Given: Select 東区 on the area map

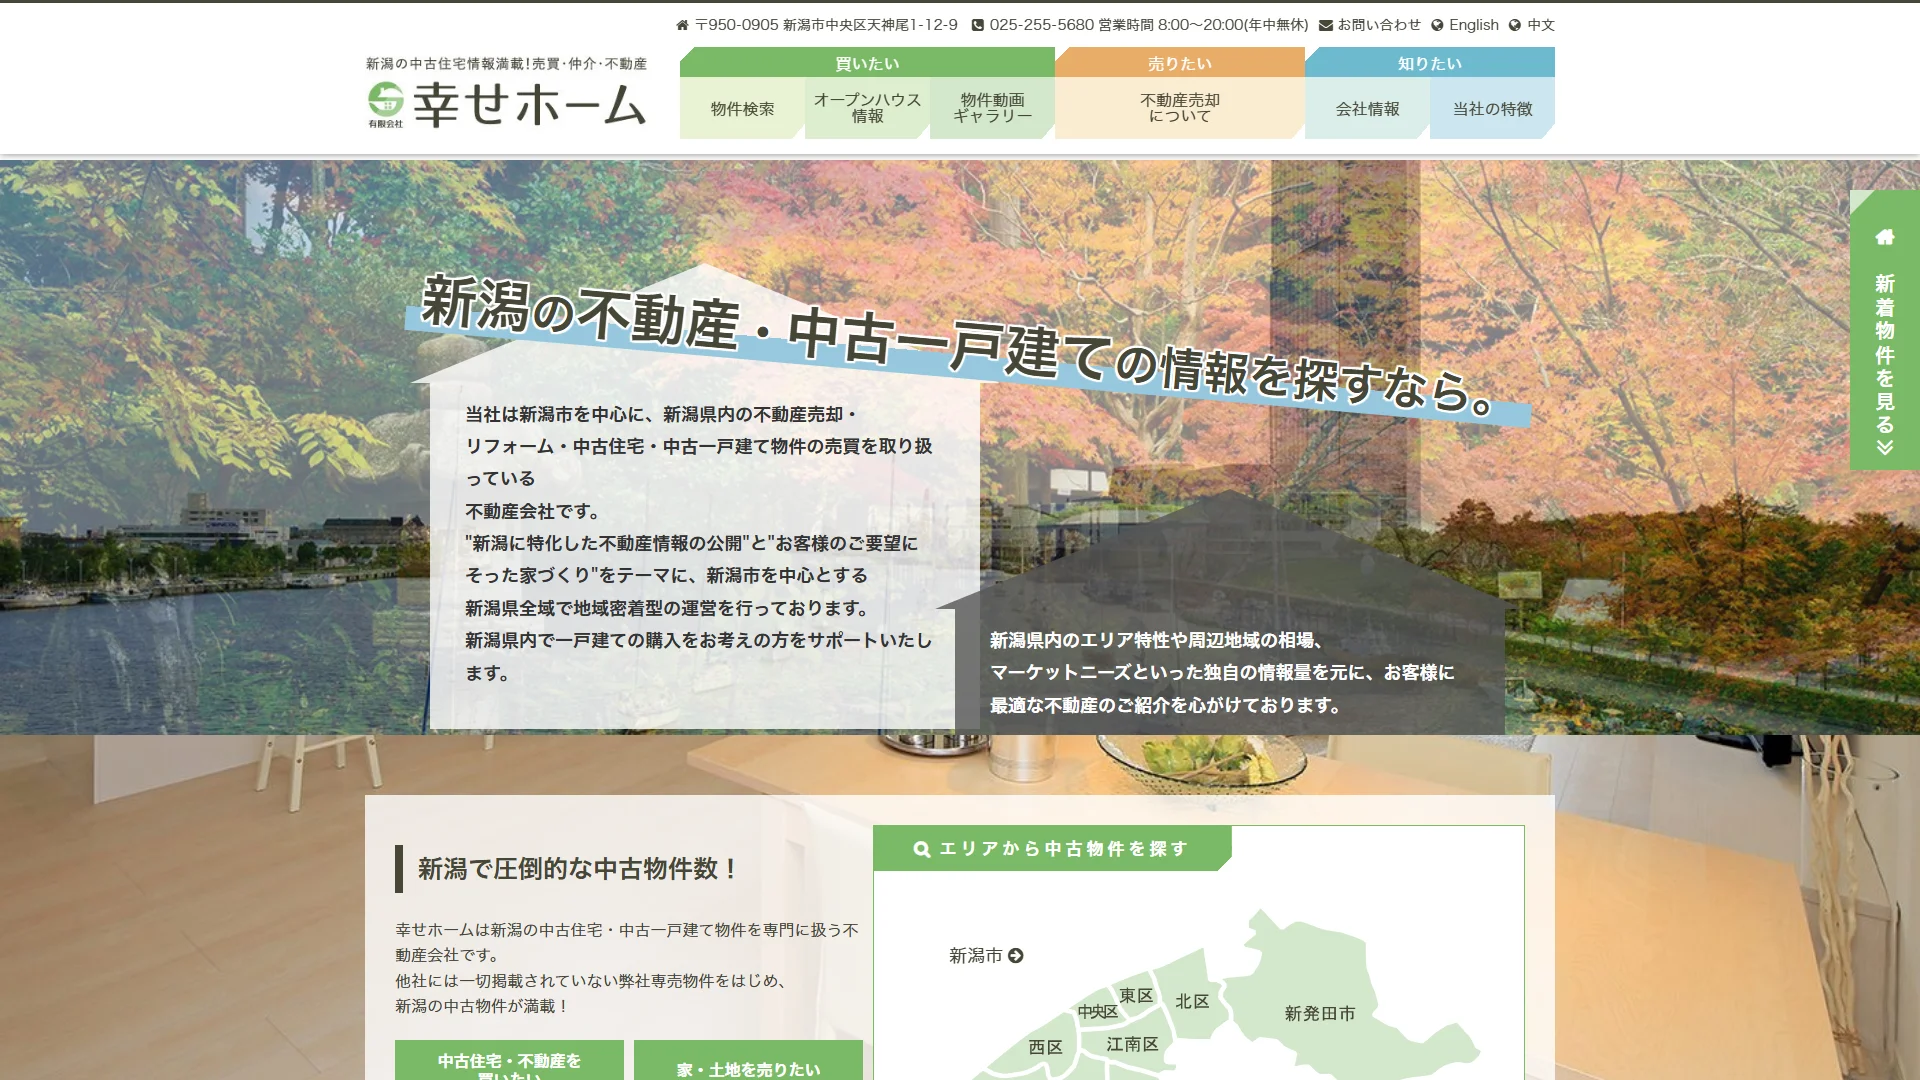Looking at the screenshot, I should pyautogui.click(x=1136, y=996).
